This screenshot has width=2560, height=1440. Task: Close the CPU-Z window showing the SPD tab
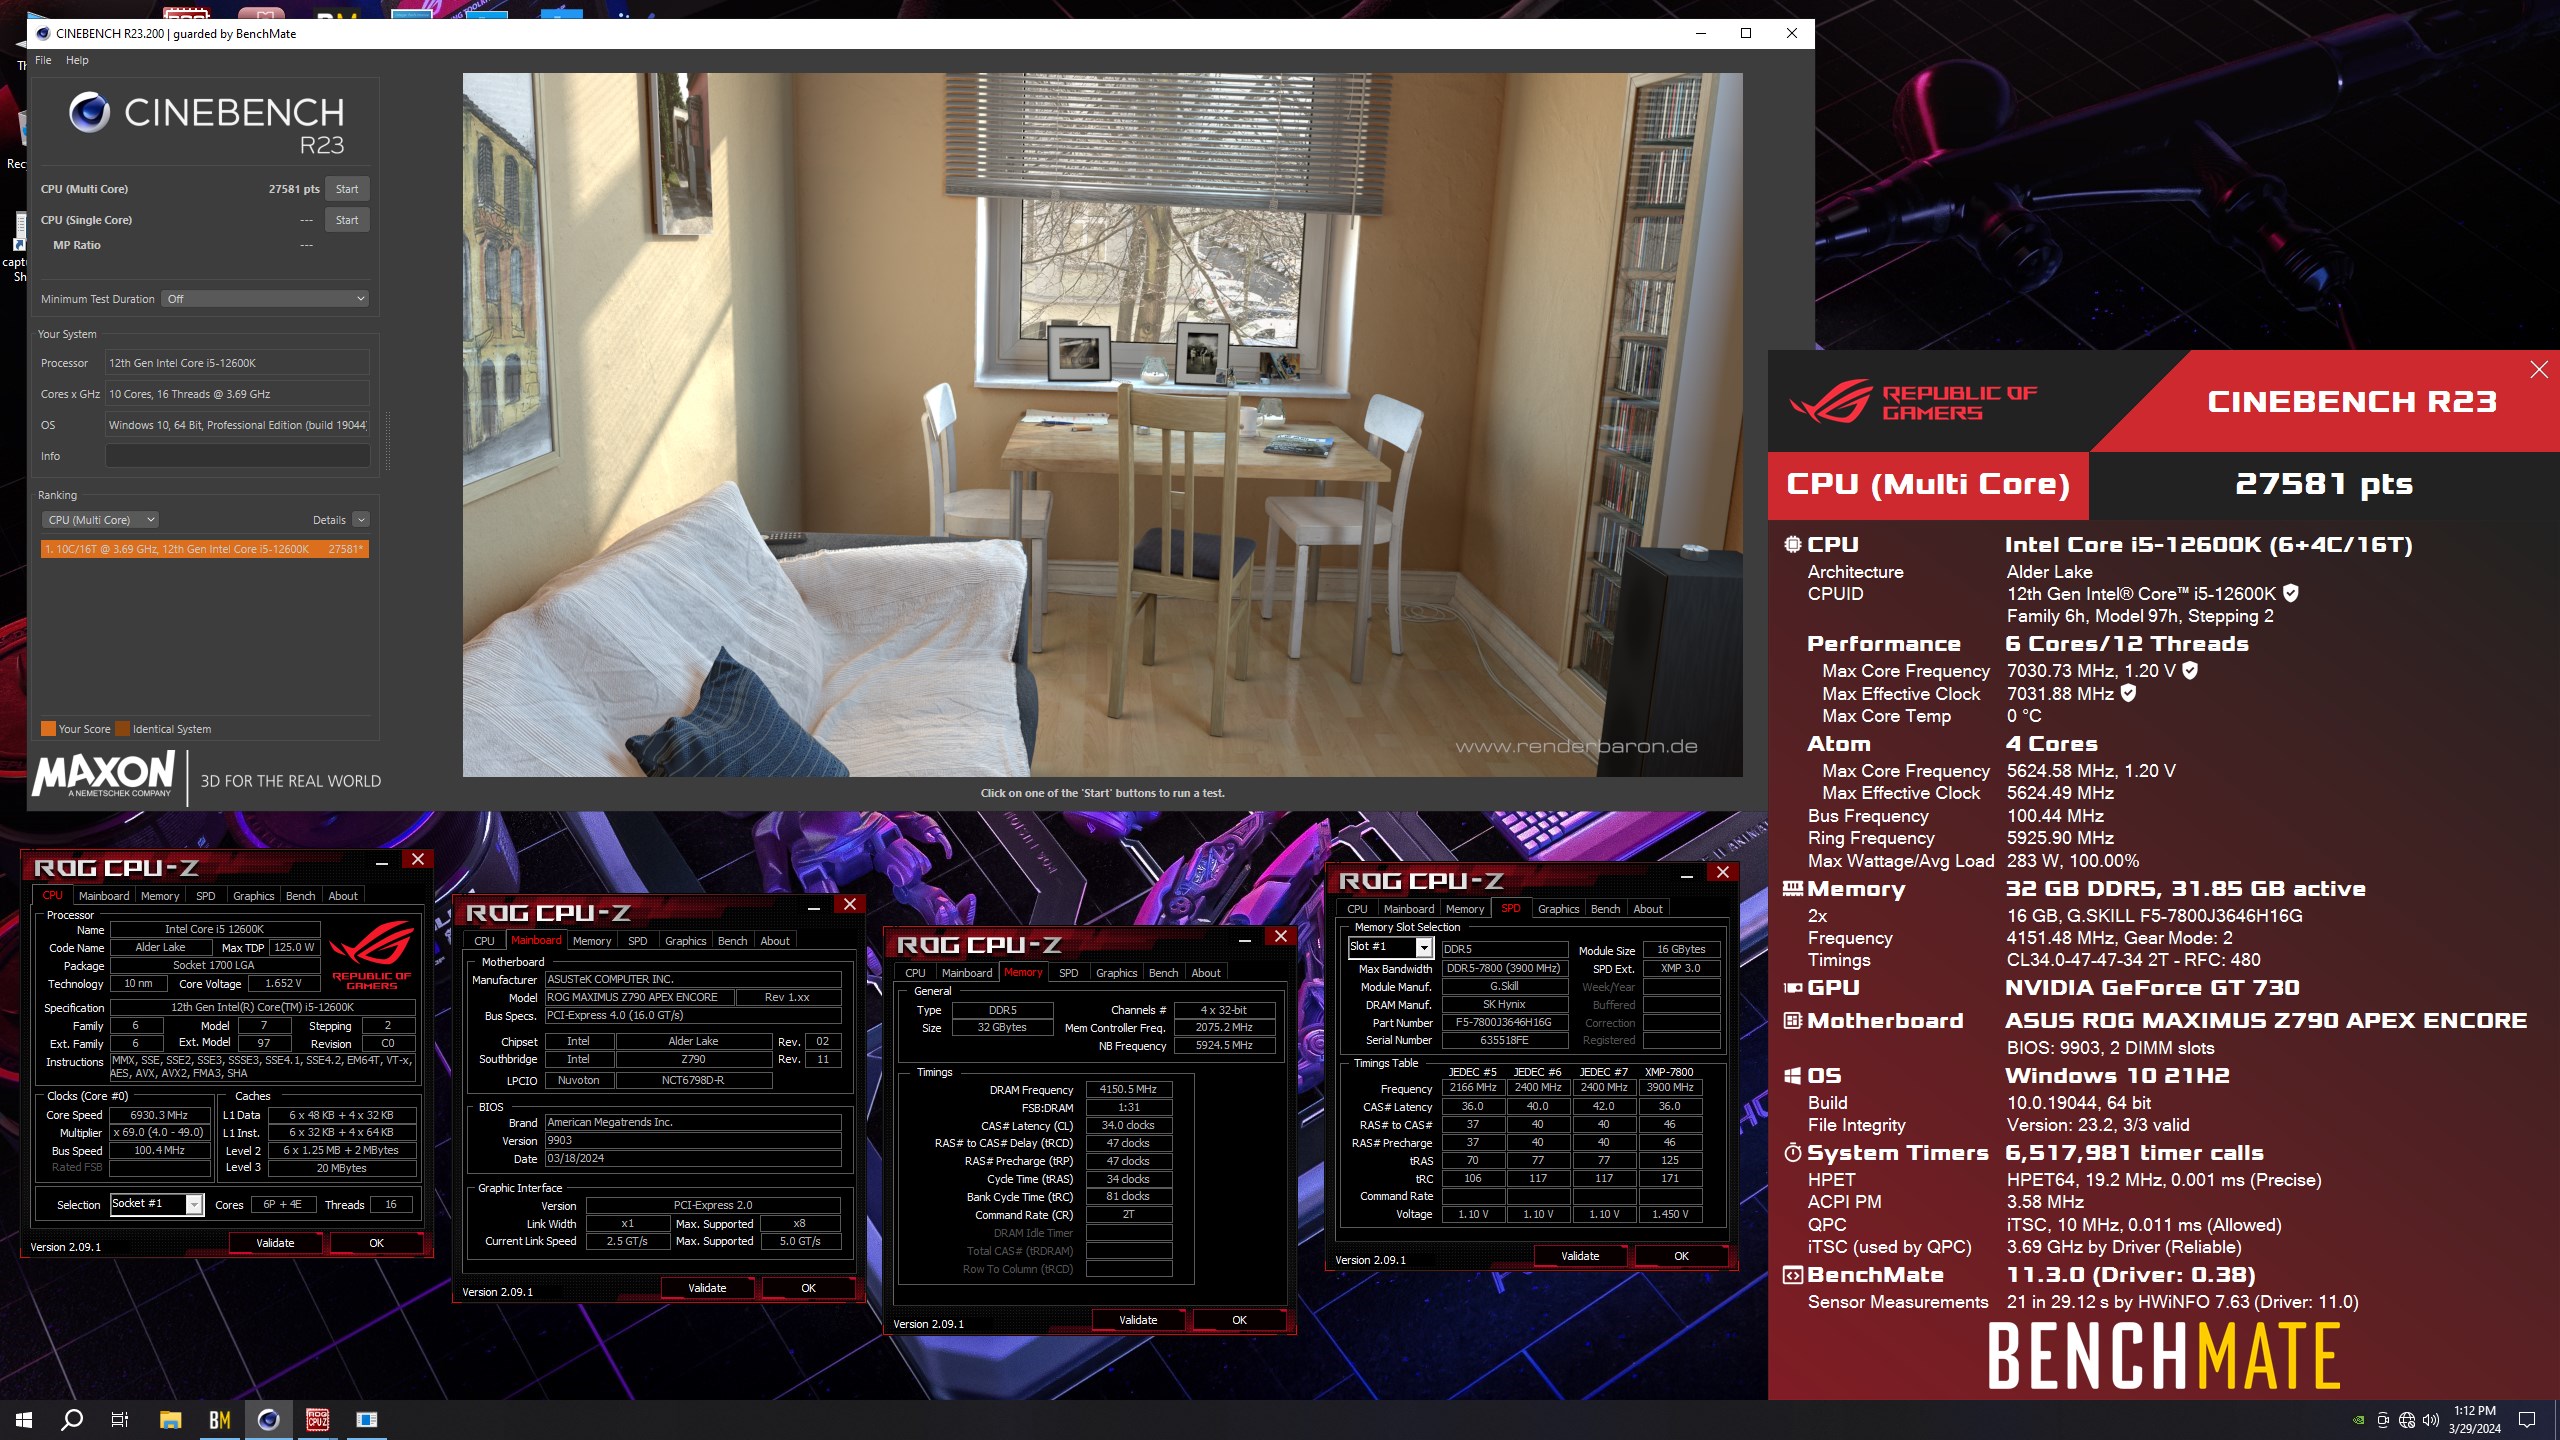pyautogui.click(x=1723, y=872)
